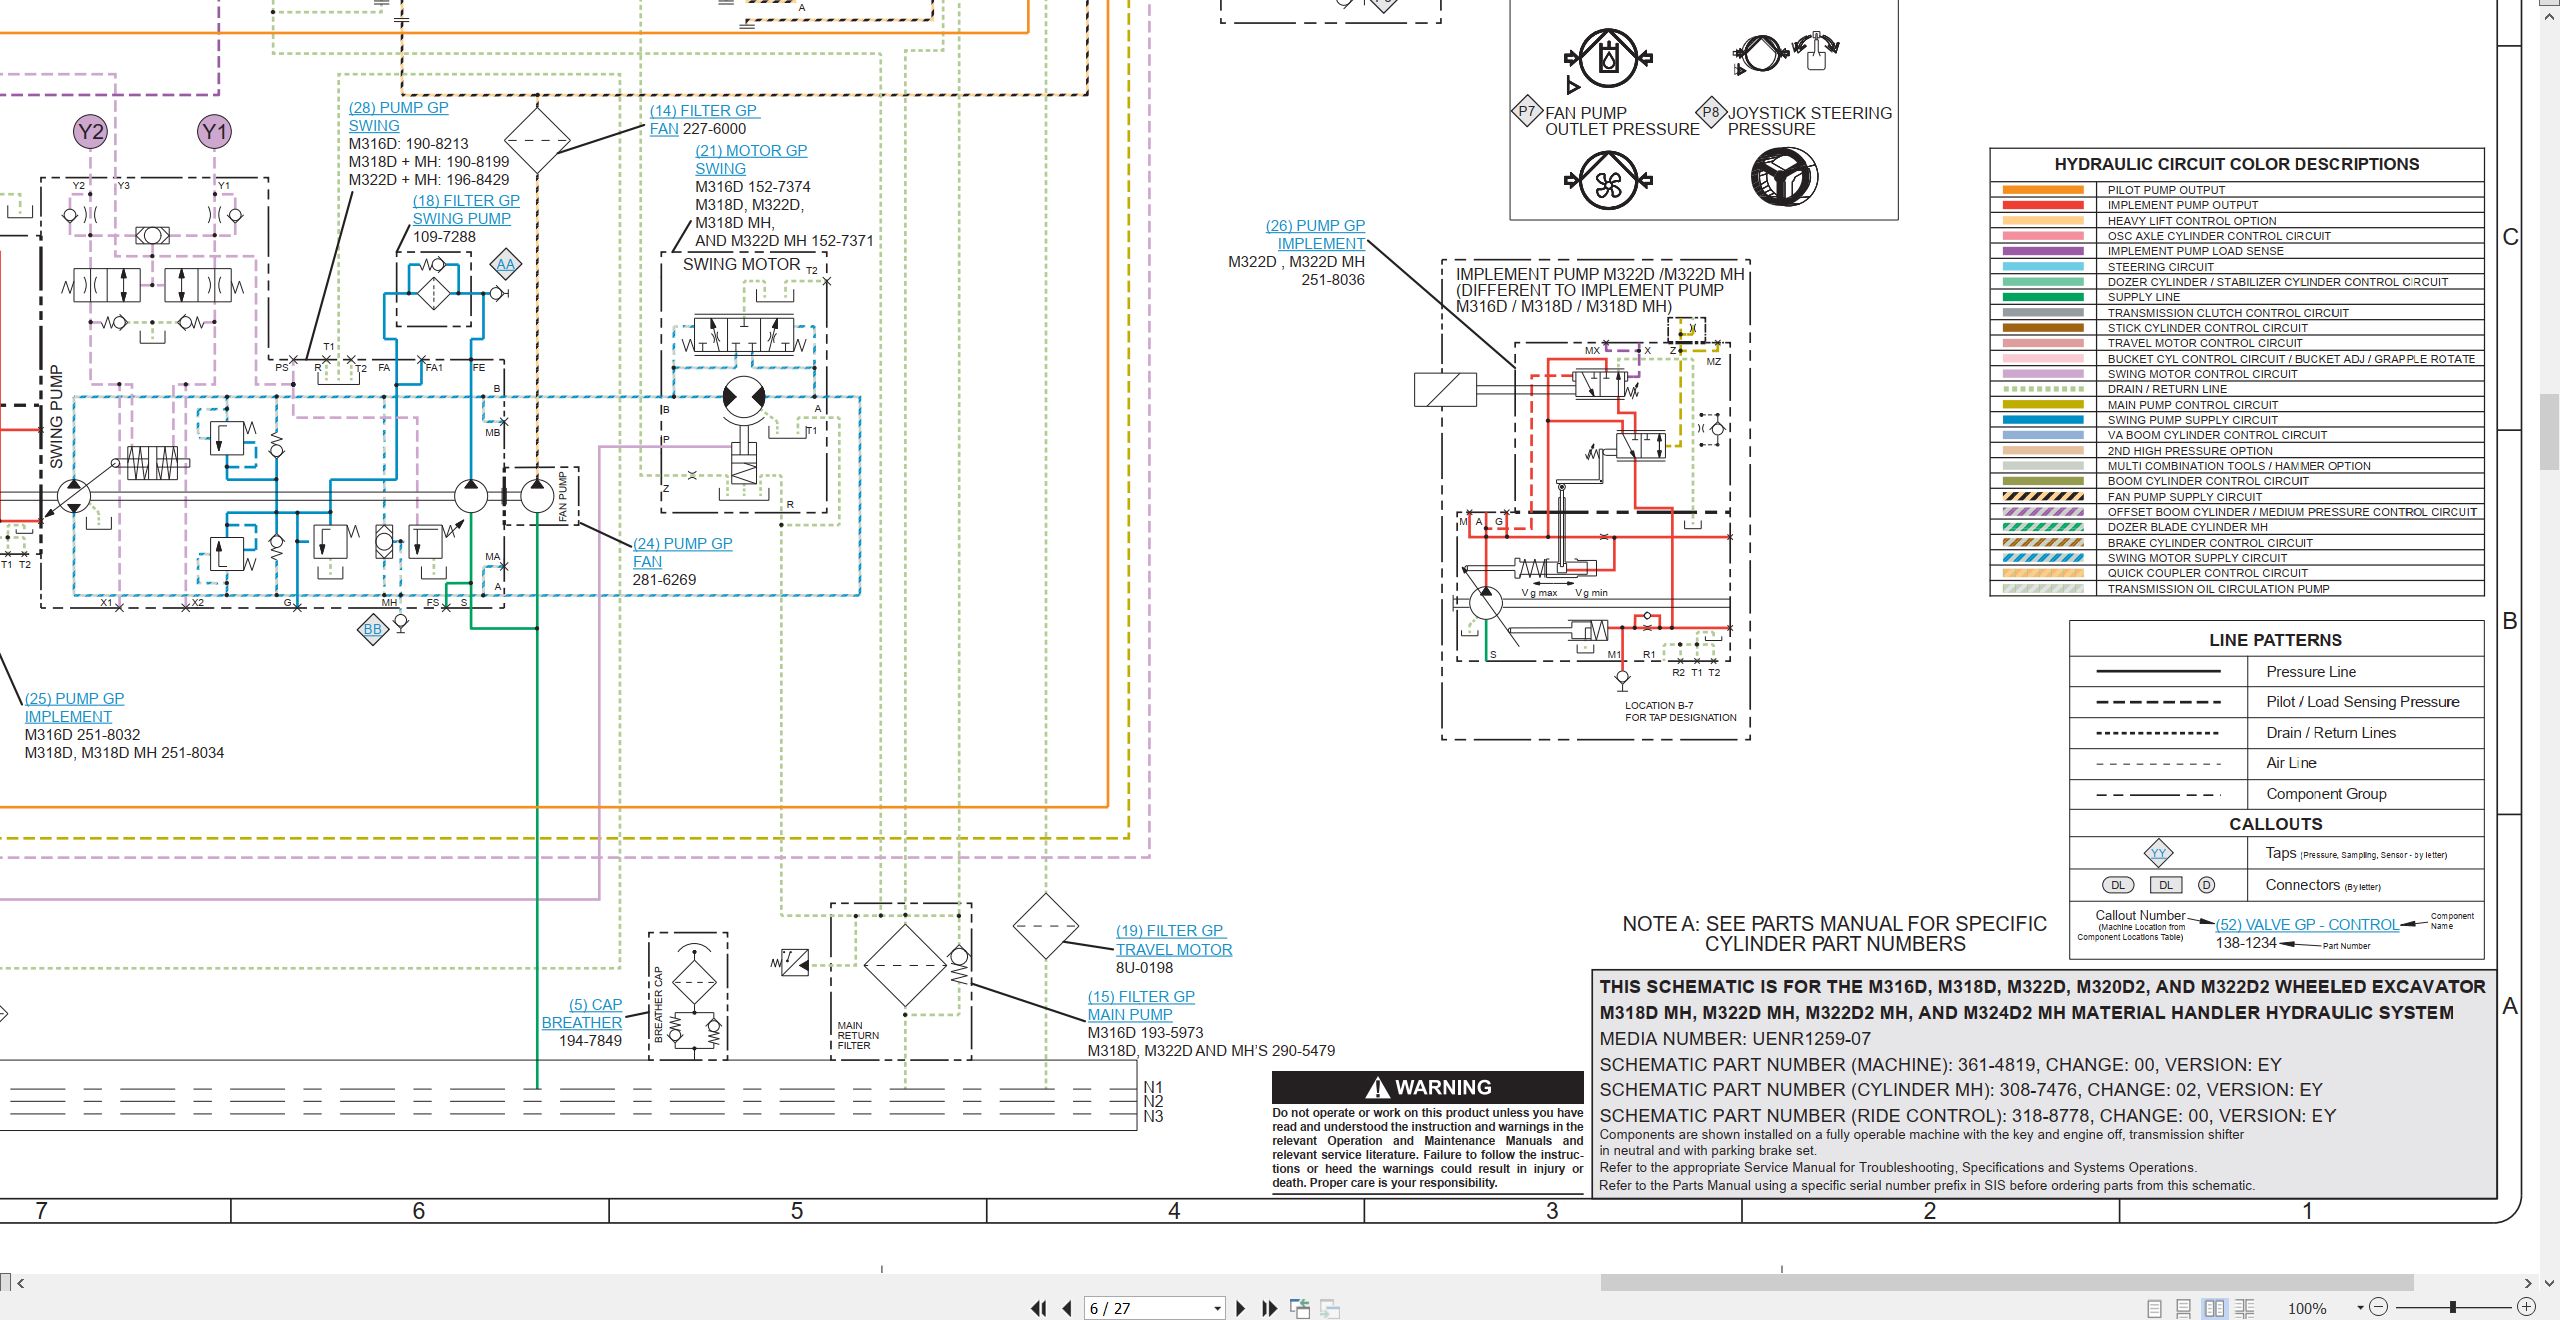Click the scroll left arrow

pyautogui.click(x=20, y=1282)
